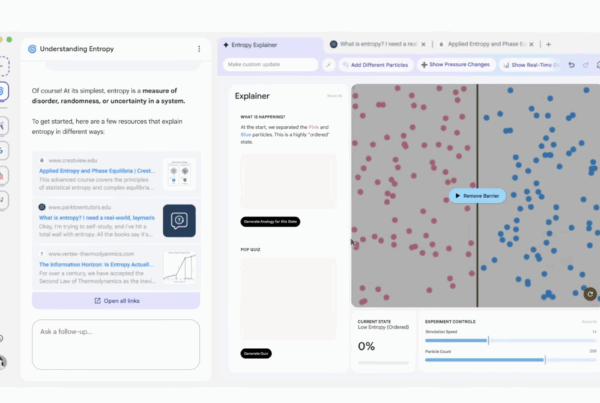Click the Add Different Particles chip
This screenshot has height=403, width=600.
point(377,65)
